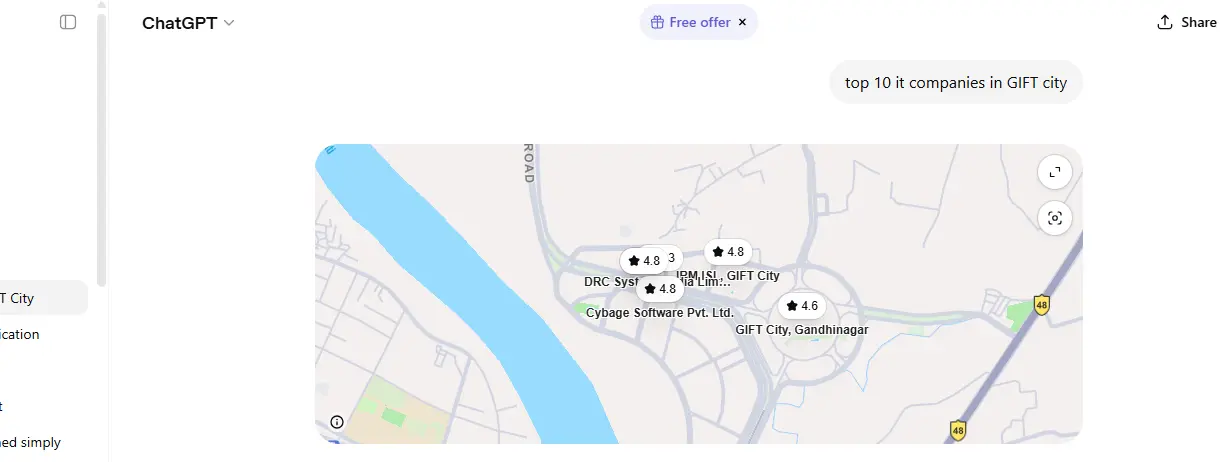Open the map info icon
The width and height of the screenshot is (1223, 462).
[337, 422]
